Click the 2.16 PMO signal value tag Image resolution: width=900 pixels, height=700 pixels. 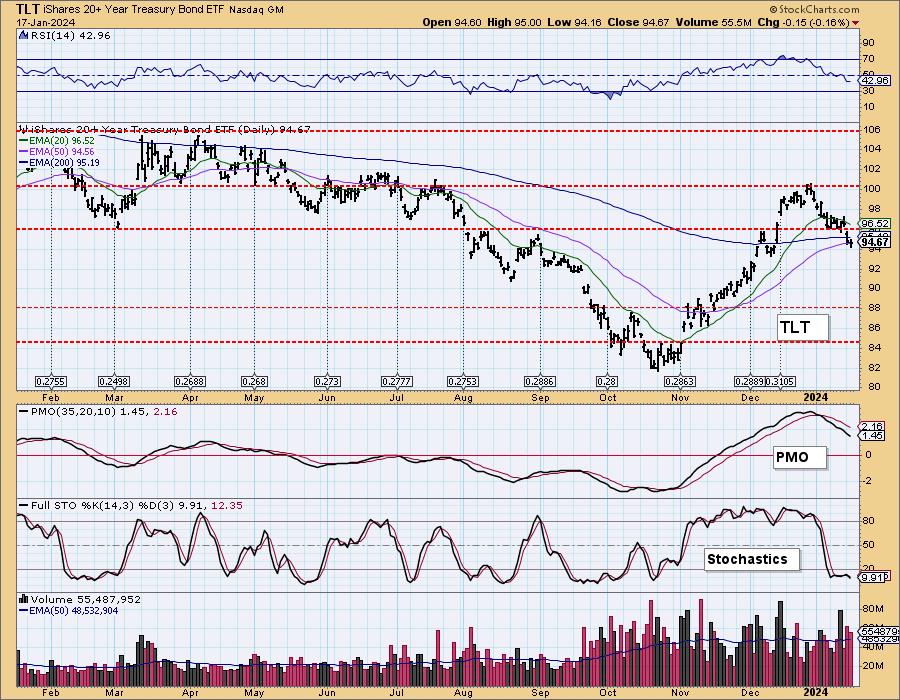pyautogui.click(x=872, y=426)
